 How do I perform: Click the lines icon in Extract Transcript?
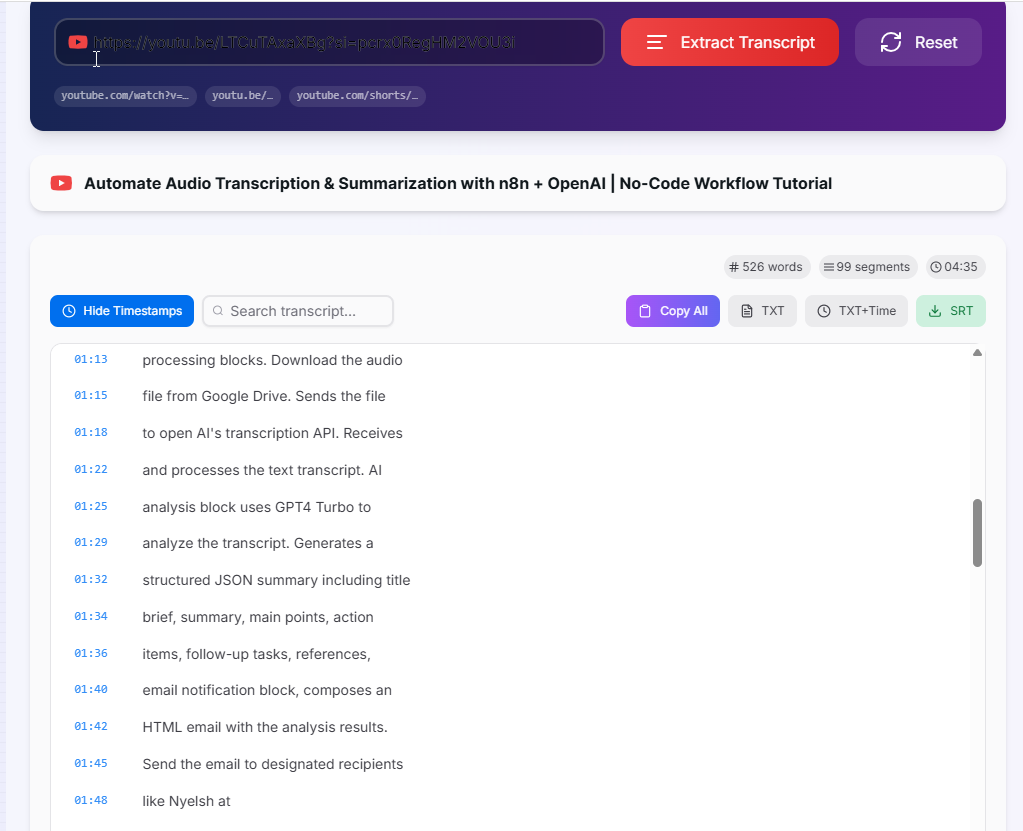[656, 42]
